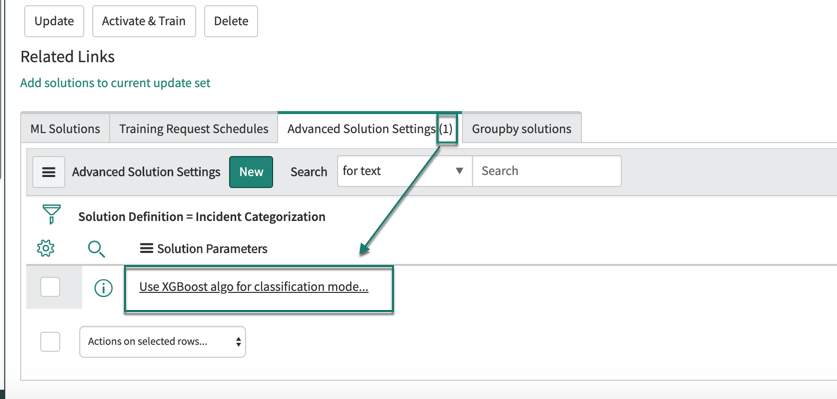
Task: Open the personalize list gear icon
Action: [x=46, y=248]
